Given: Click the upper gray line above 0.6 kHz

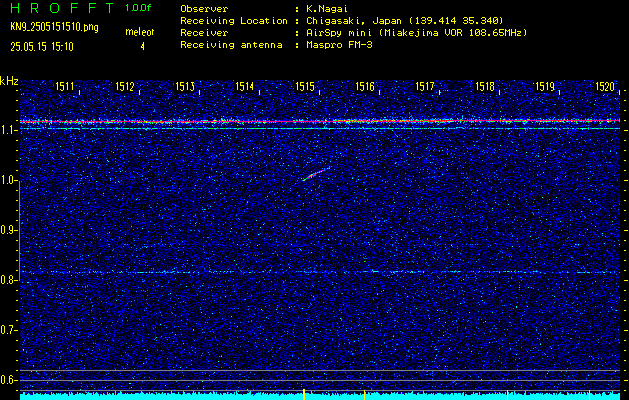Looking at the screenshot, I should click(320, 370).
